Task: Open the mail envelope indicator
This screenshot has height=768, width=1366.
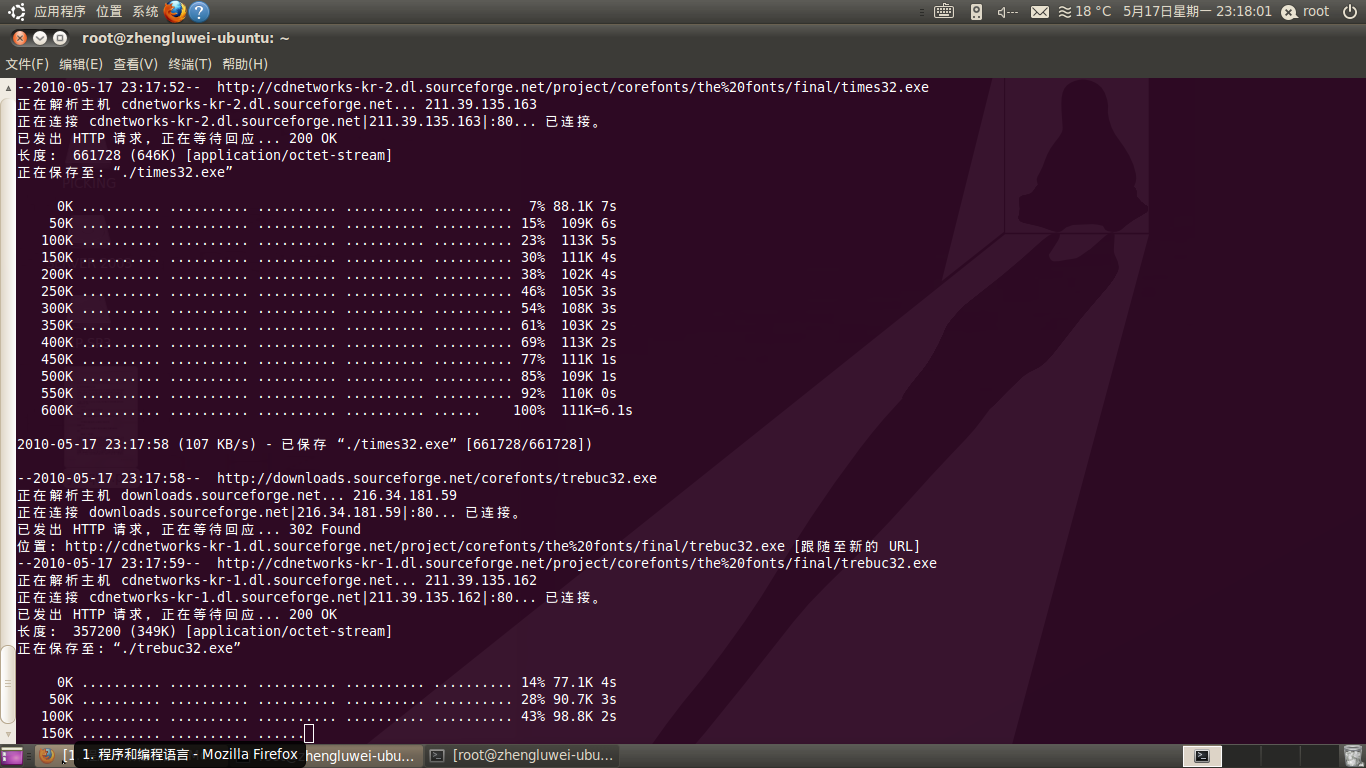Action: (x=1040, y=12)
